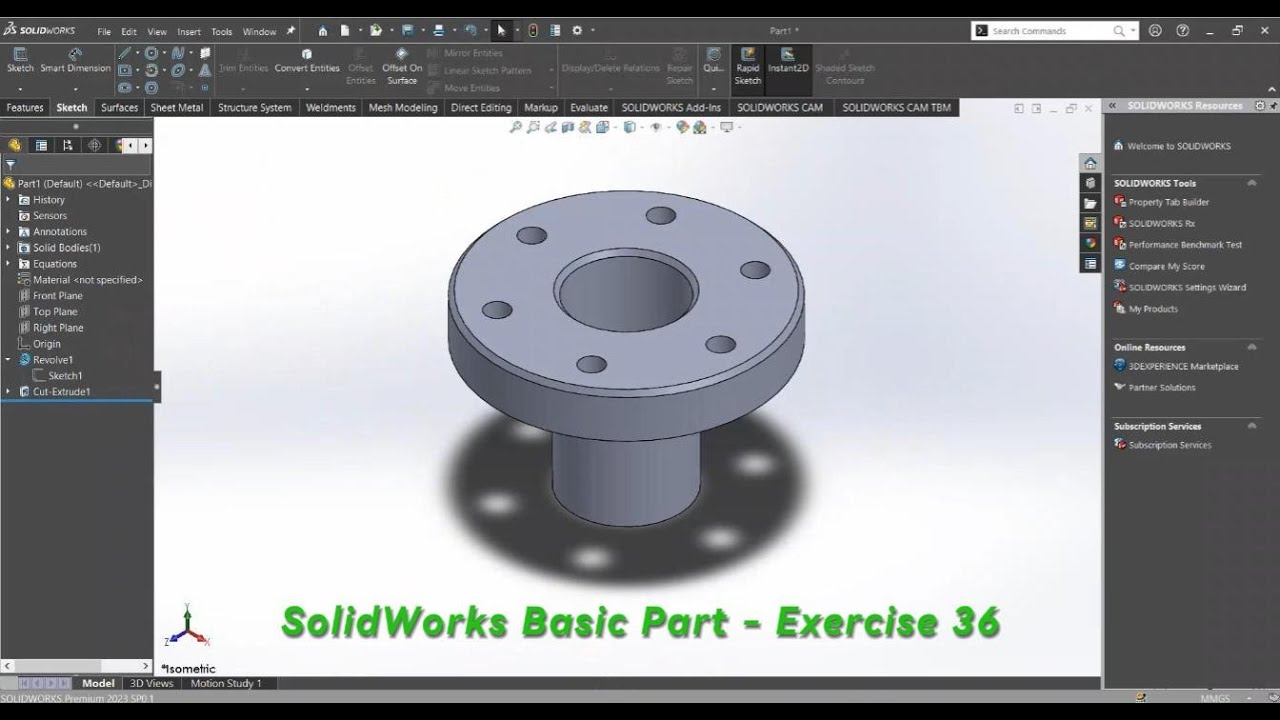The image size is (1280, 720).
Task: Open PropertyManager tab icon
Action: click(x=41, y=145)
